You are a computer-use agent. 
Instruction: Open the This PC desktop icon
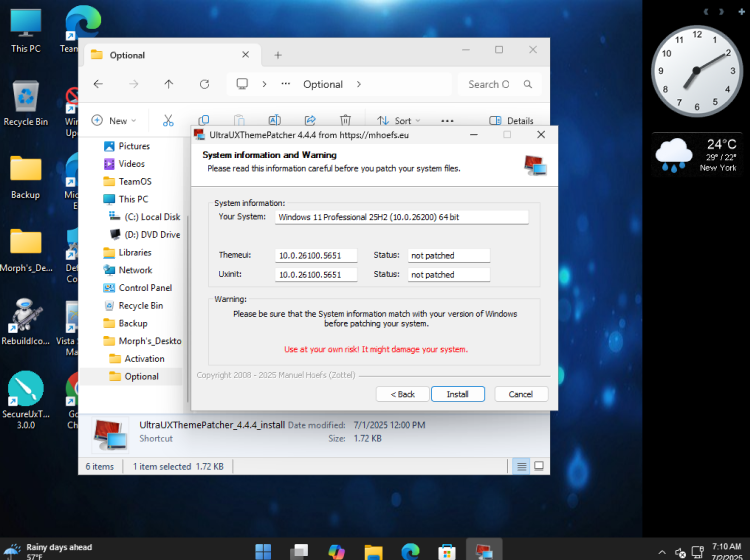[x=26, y=31]
